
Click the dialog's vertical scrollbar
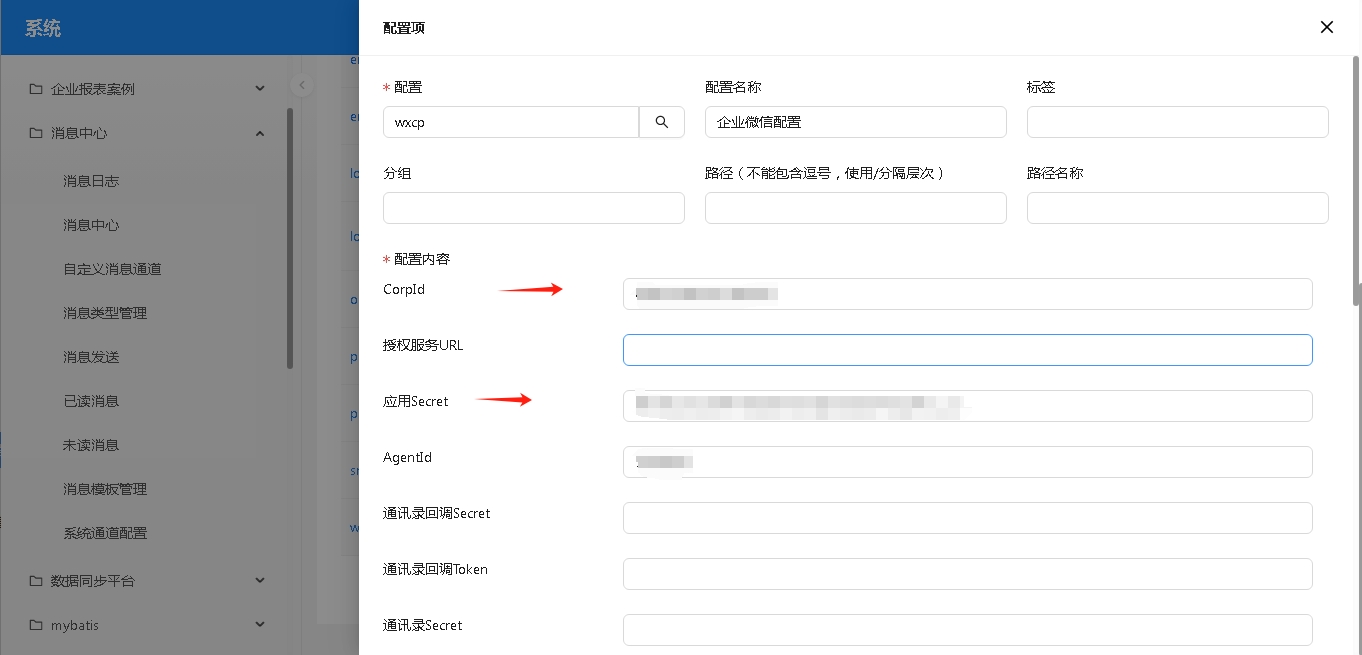(x=1357, y=180)
